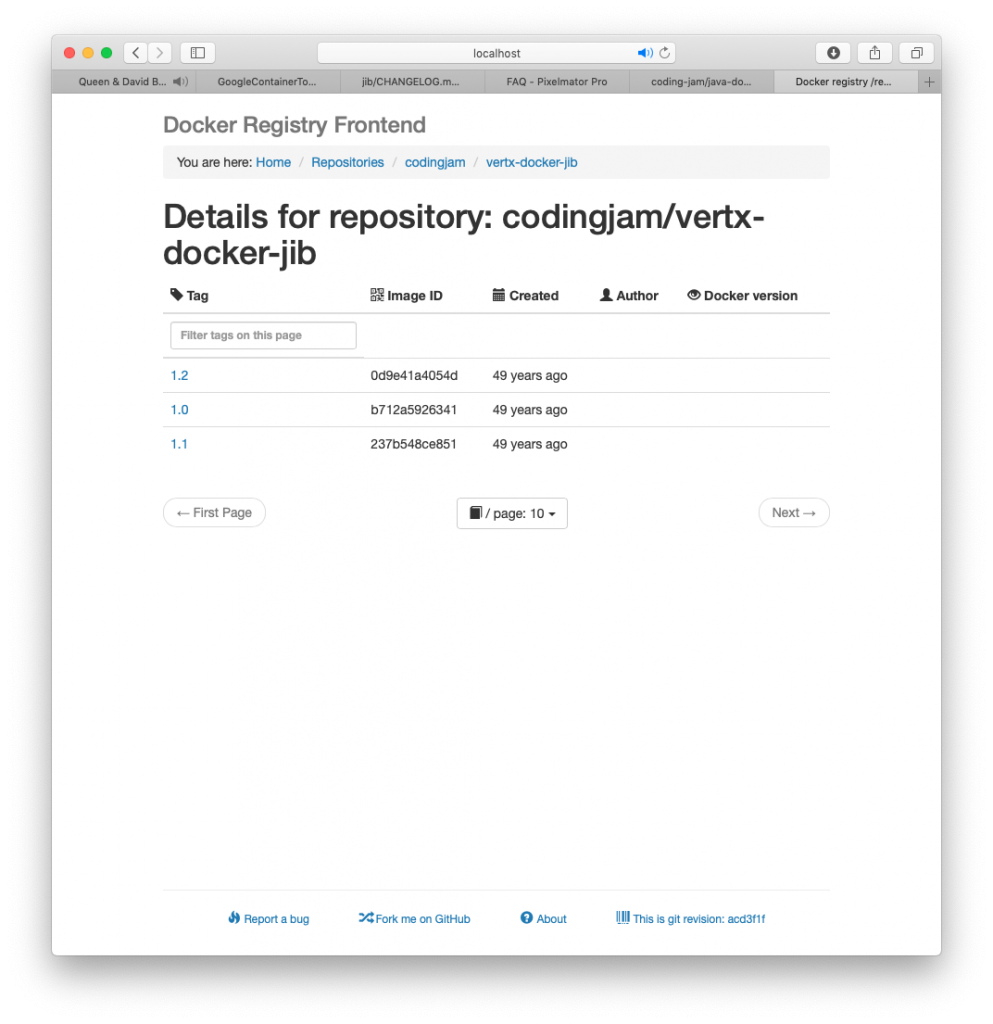
Task: Select image ID 0d9e41a4054d text
Action: pyautogui.click(x=414, y=376)
